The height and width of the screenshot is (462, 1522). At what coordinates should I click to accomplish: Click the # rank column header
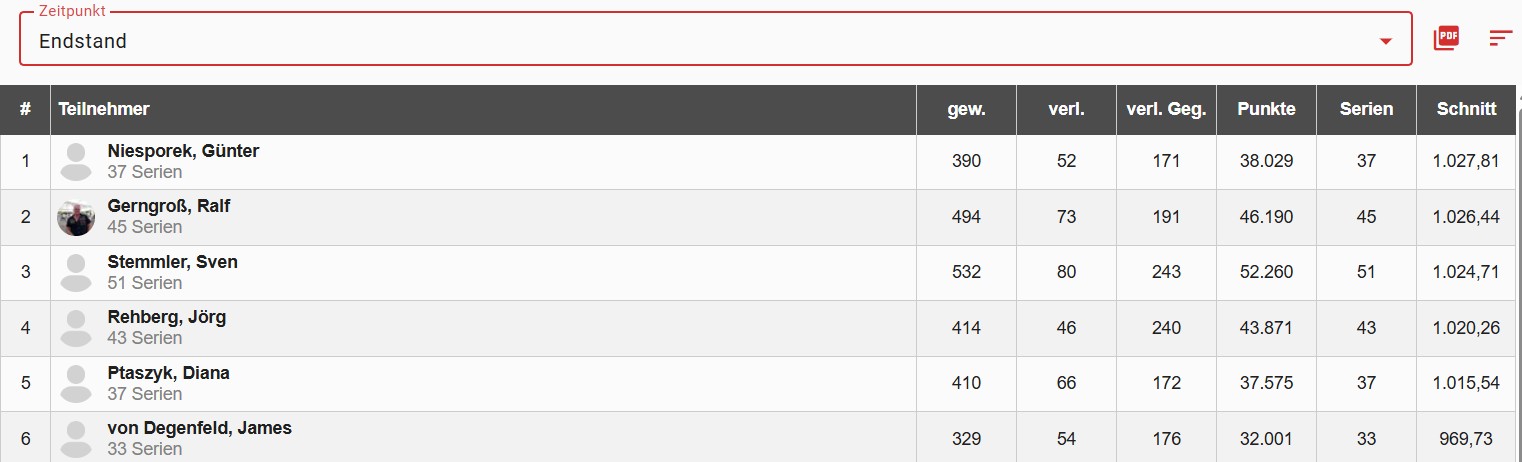point(25,110)
